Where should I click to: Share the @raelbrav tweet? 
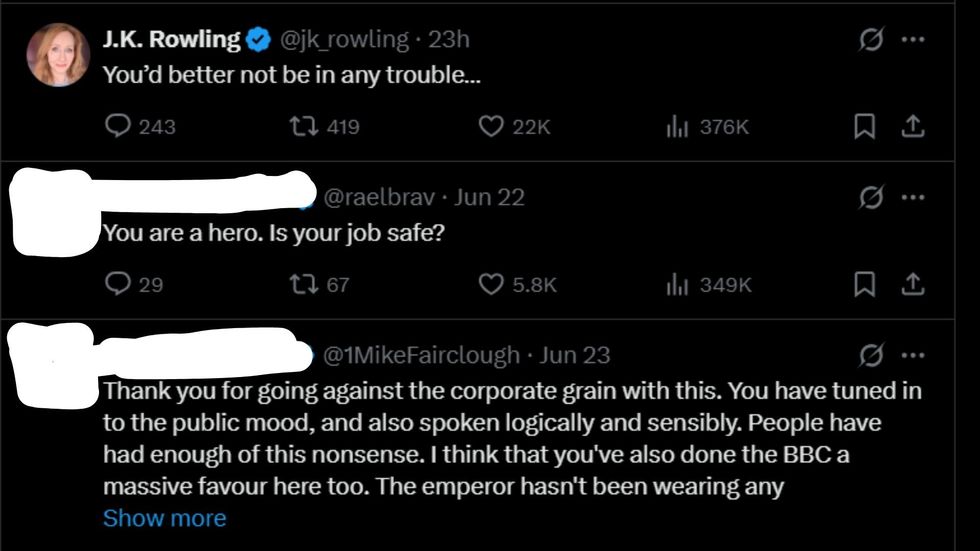coord(912,285)
